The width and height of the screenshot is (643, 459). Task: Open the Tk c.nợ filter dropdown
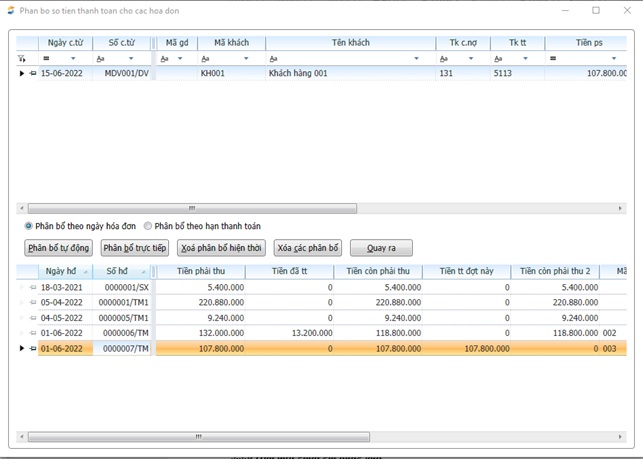pos(471,59)
